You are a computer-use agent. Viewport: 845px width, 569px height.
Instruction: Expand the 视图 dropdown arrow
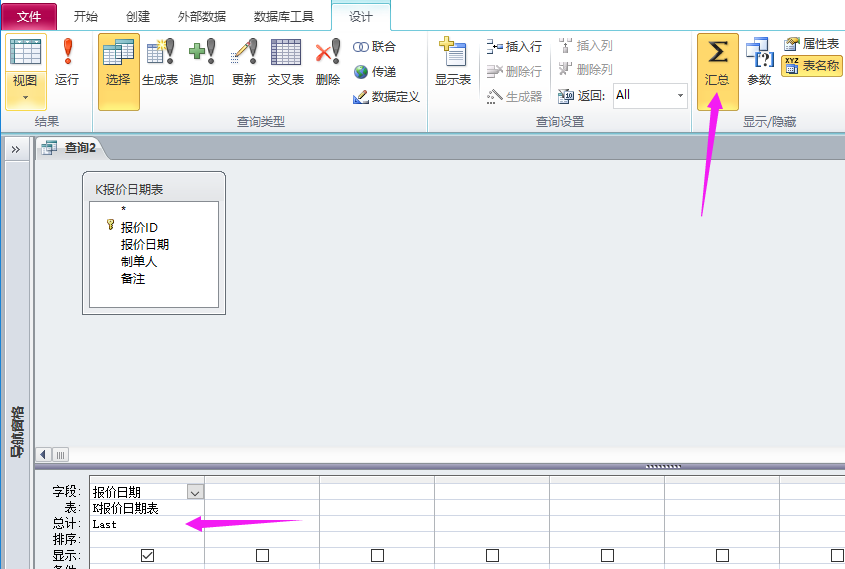pyautogui.click(x=25, y=98)
